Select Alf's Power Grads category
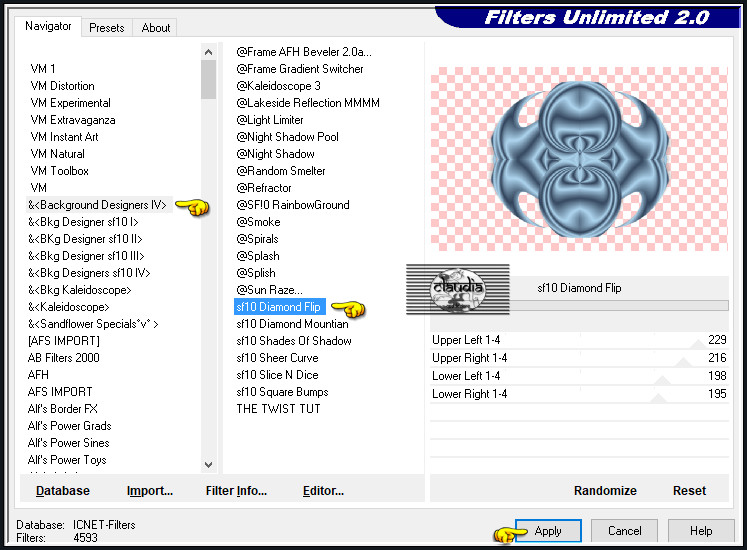This screenshot has width=747, height=550. 70,426
